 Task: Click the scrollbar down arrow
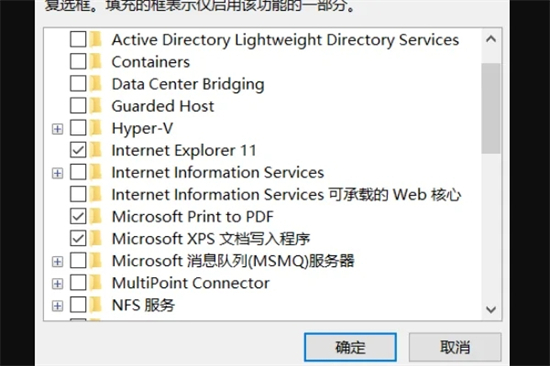click(491, 309)
